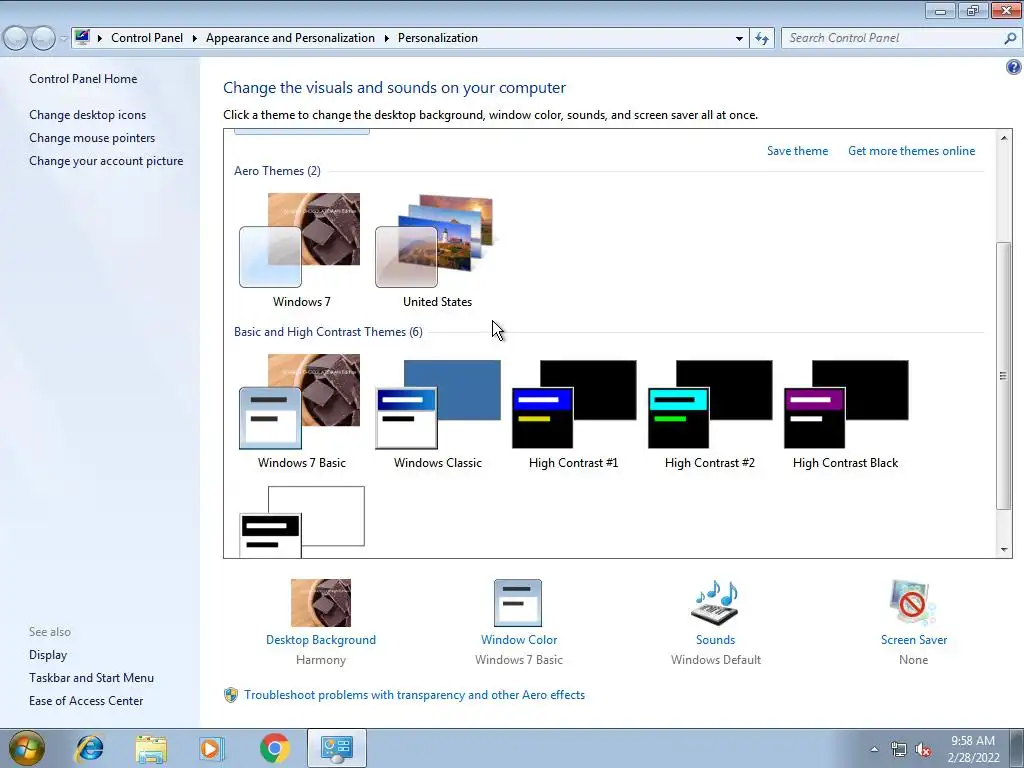Open Window Color settings icon
Viewport: 1024px width, 768px height.
[x=518, y=603]
